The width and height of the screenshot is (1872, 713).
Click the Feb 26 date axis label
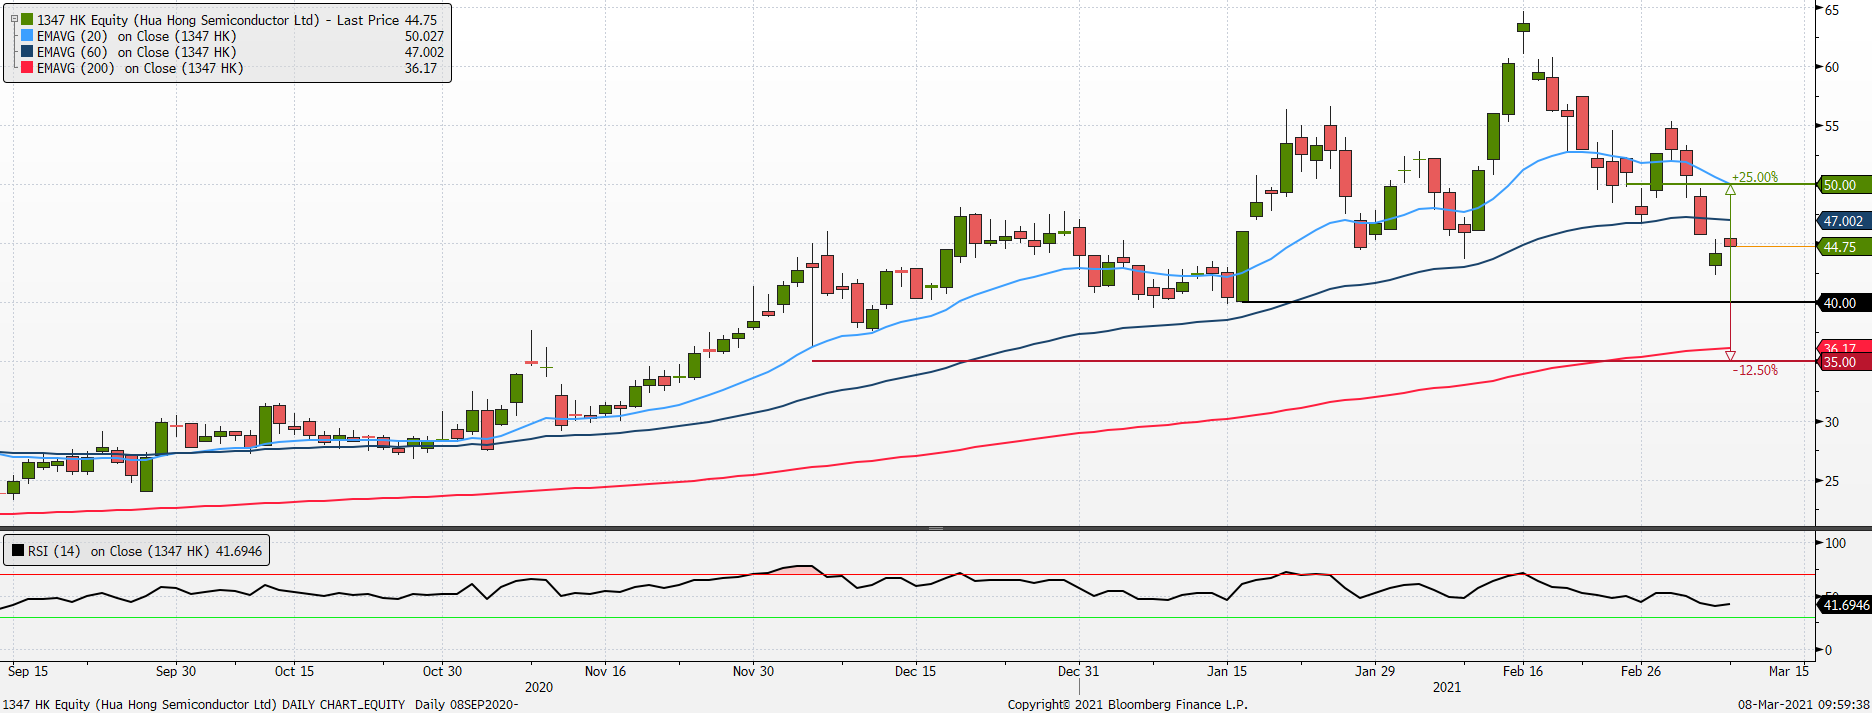pos(1641,671)
